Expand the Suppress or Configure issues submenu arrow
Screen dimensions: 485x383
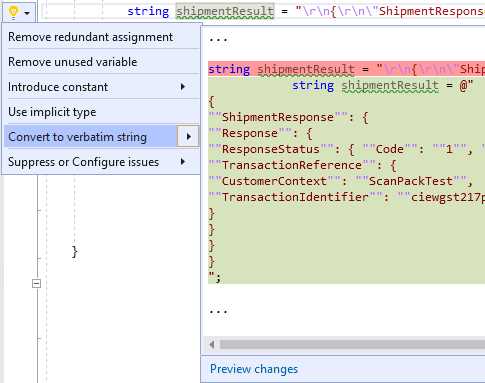(x=183, y=162)
